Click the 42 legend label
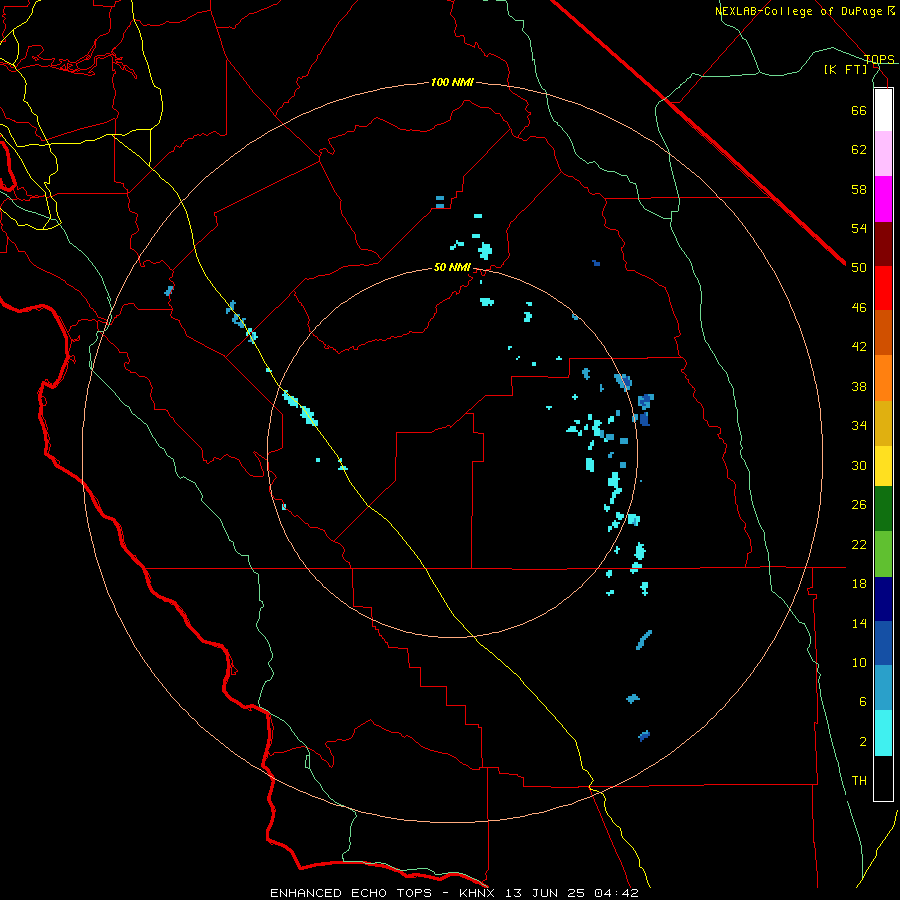This screenshot has width=900, height=900. coord(859,347)
